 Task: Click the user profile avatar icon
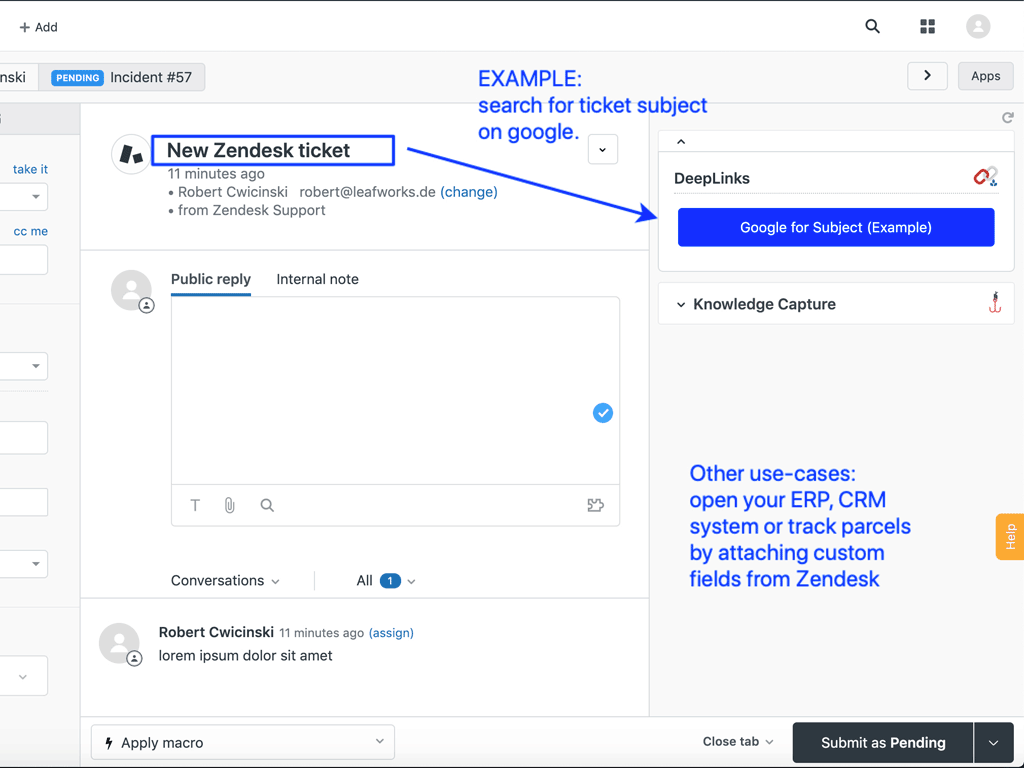pyautogui.click(x=978, y=27)
